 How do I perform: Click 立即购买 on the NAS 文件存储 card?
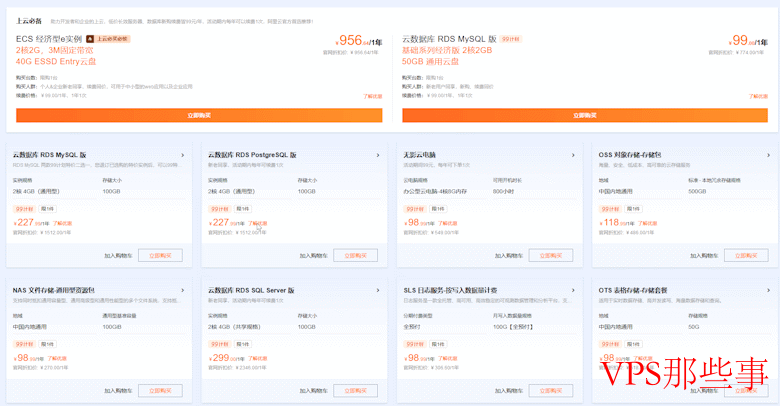click(160, 391)
